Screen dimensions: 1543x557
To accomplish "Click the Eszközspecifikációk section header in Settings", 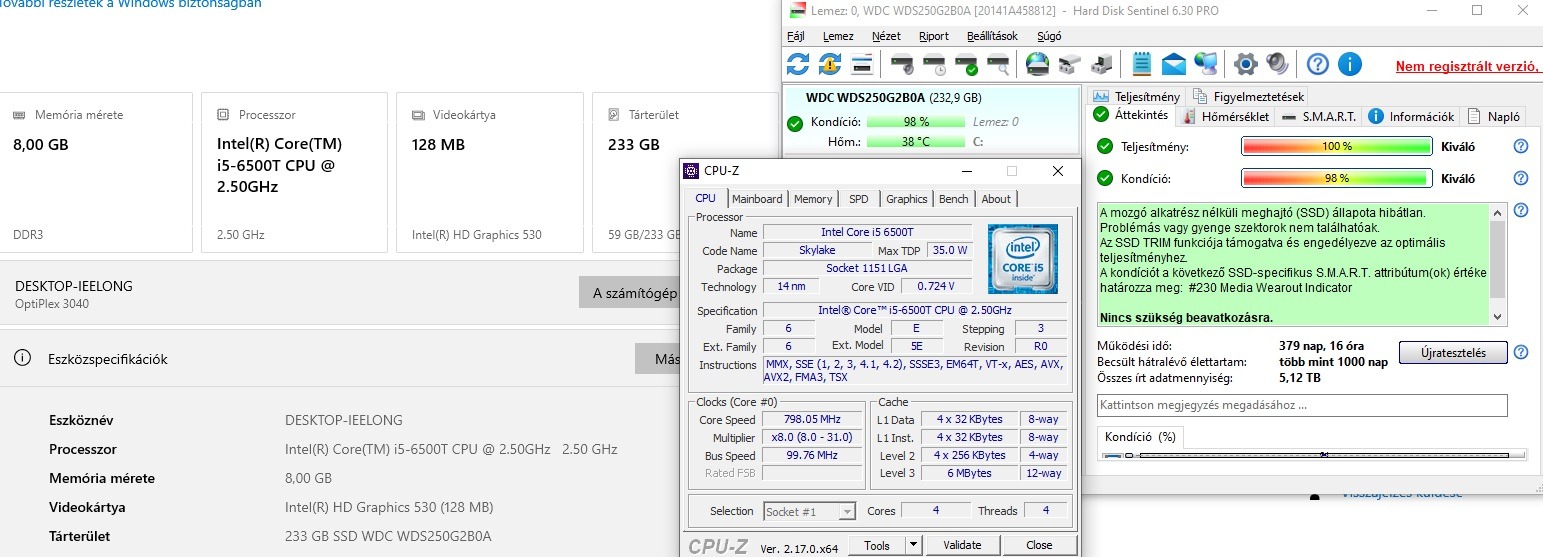I will point(108,358).
